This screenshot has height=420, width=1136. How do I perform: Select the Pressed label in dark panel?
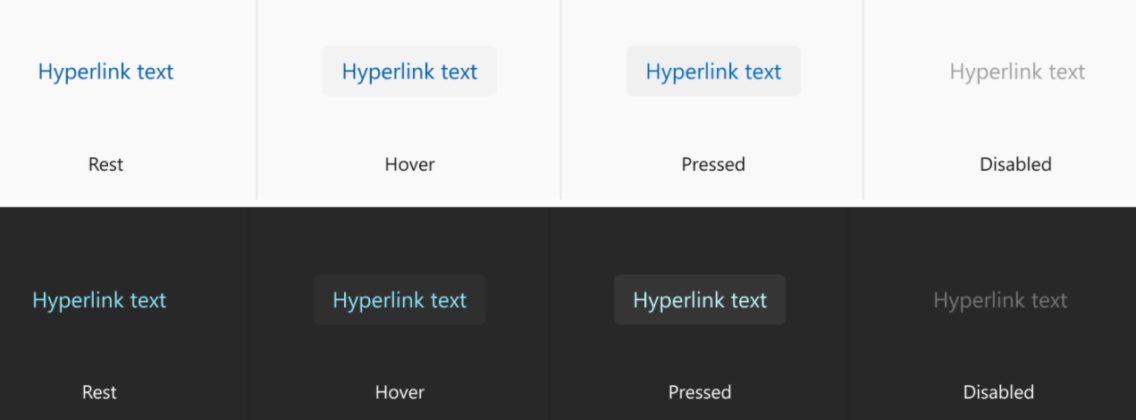[x=700, y=392]
